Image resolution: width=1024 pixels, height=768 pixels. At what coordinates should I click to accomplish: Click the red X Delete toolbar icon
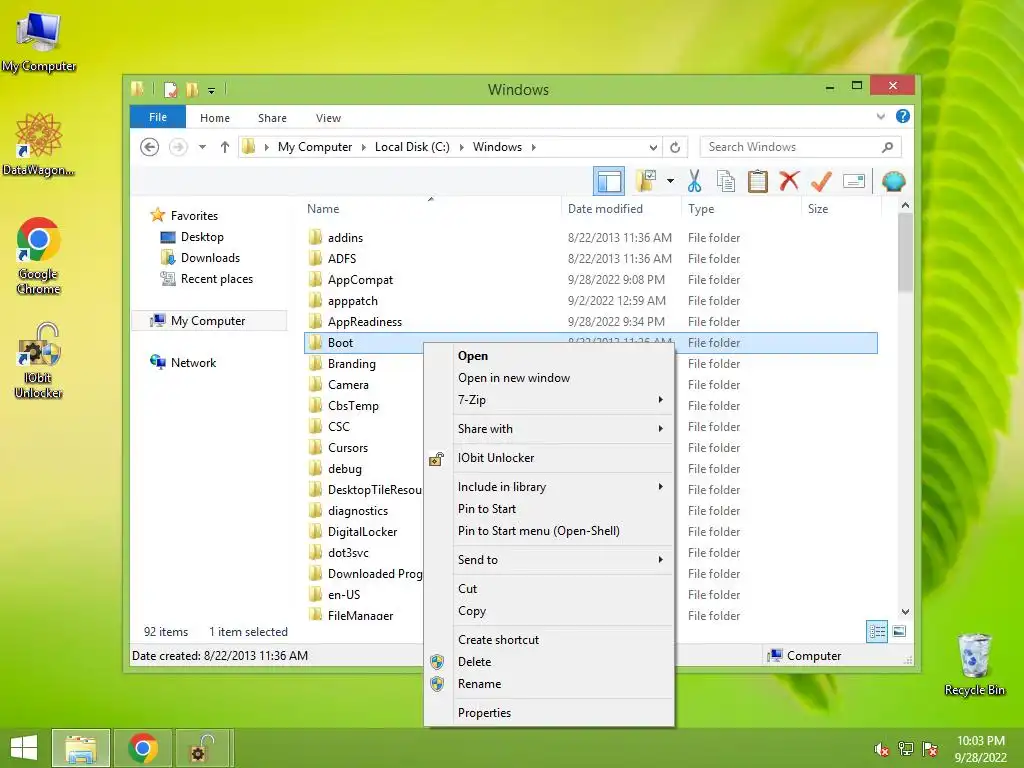[789, 180]
